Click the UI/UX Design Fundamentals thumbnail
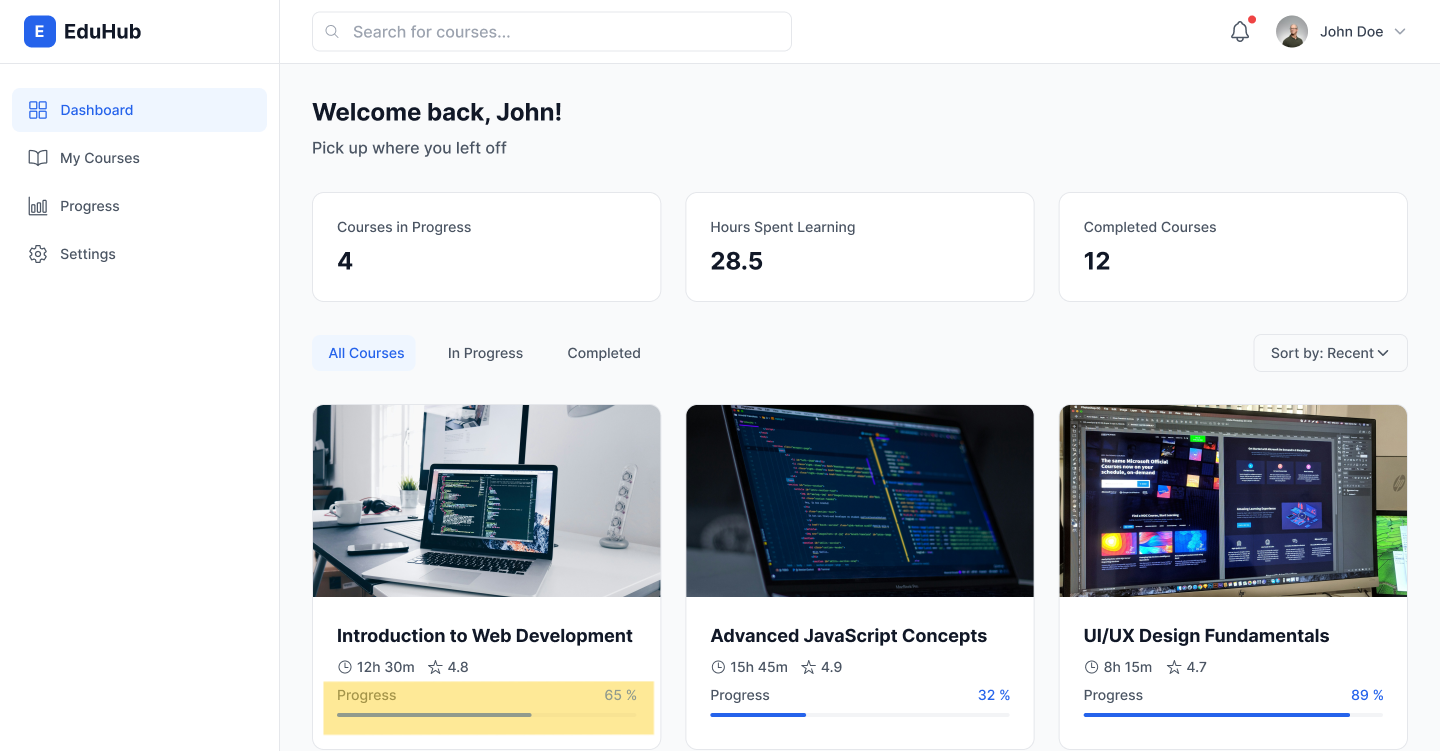Screen dimensions: 1440x751 tap(1232, 500)
